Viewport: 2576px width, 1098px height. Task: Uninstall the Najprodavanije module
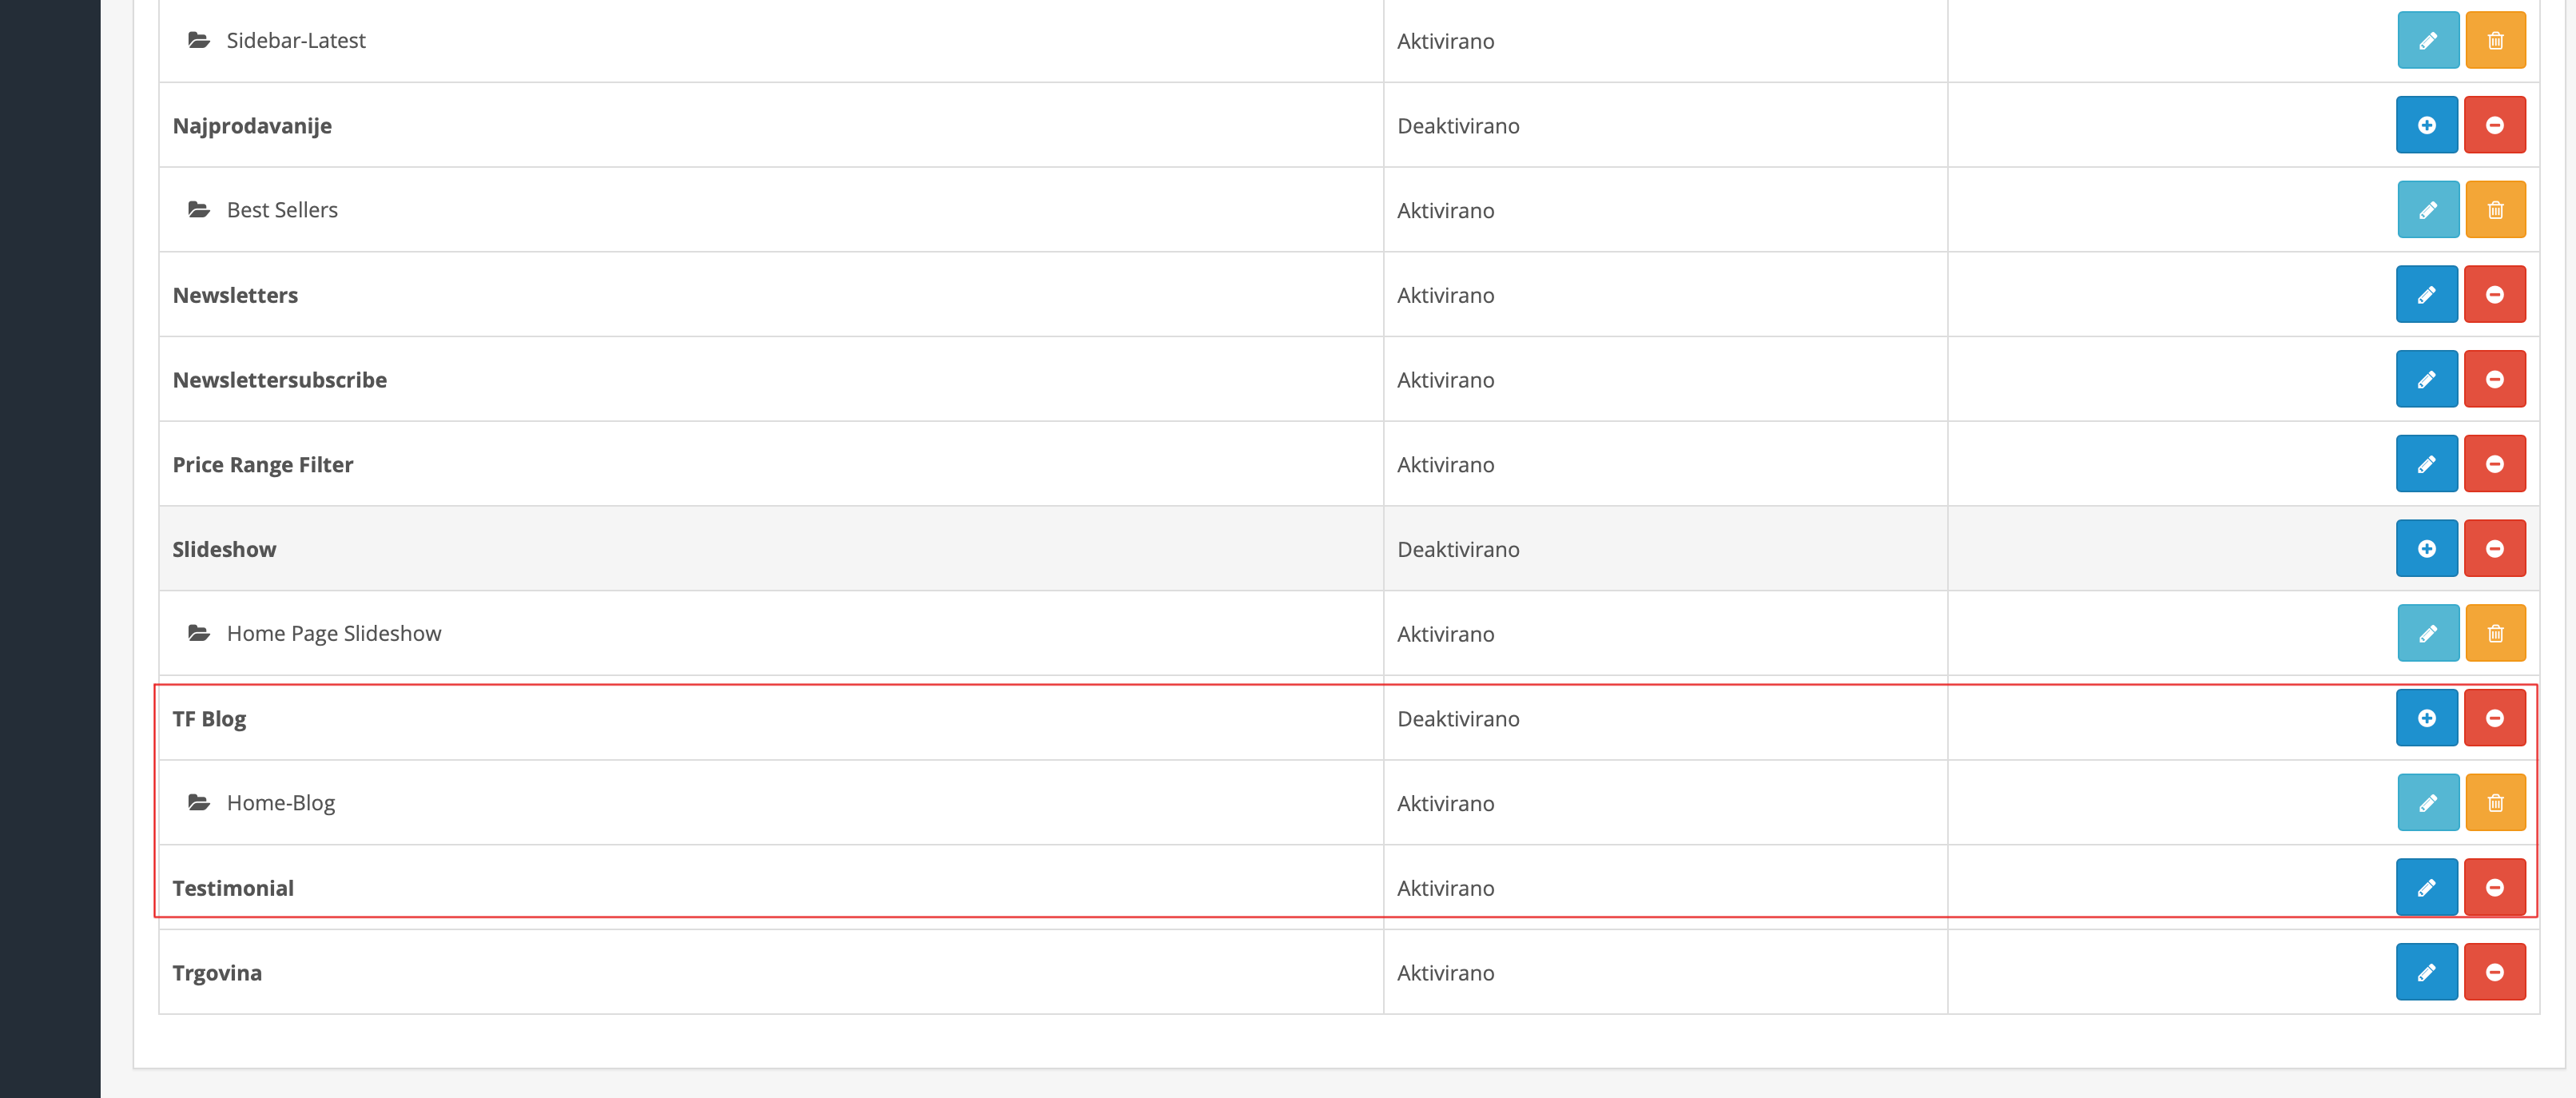2494,125
